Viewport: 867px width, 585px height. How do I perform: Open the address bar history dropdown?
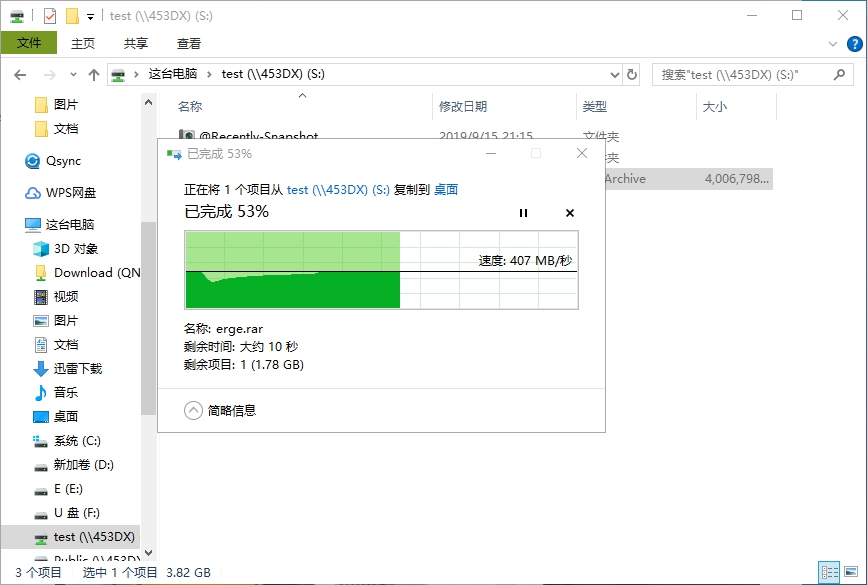(616, 73)
